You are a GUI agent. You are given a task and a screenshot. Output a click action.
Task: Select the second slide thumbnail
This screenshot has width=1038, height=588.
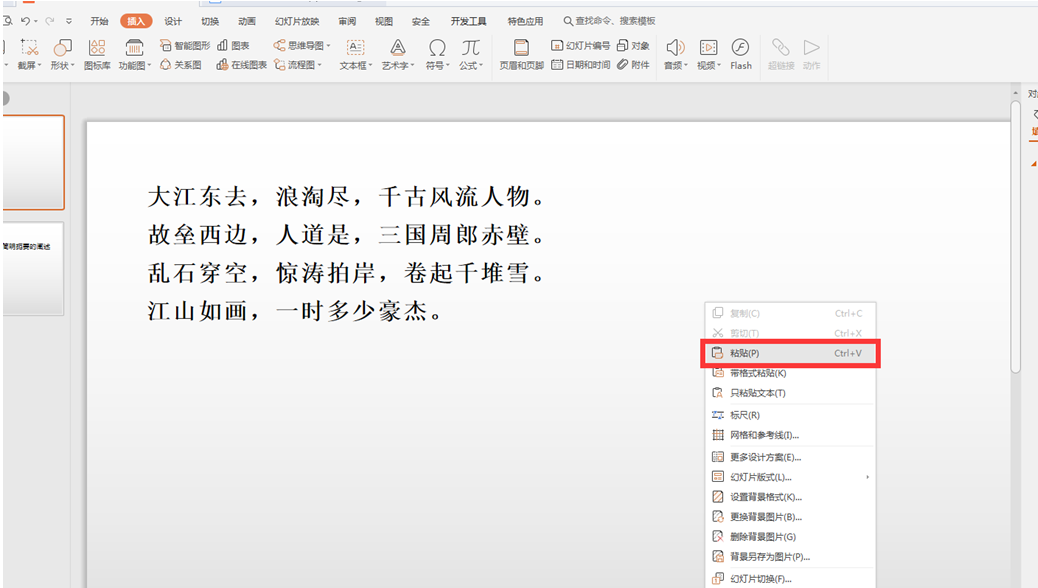33,268
